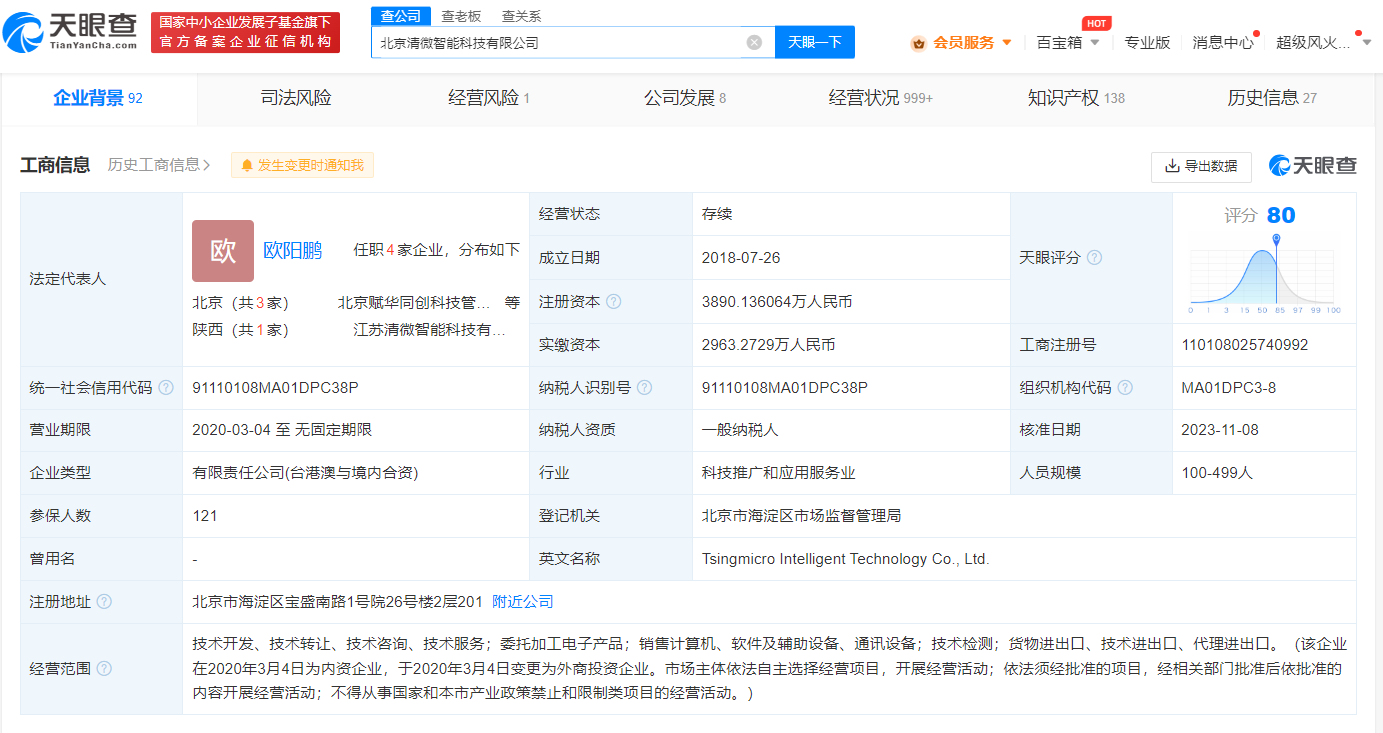
Task: Select the 知识产权 tab
Action: tap(1076, 98)
